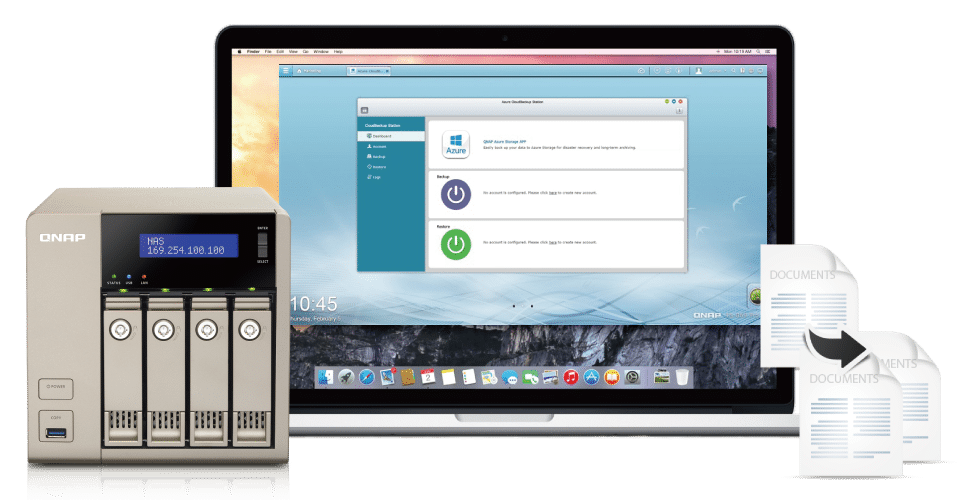Click the info button in Azure window toolbar
980x500 pixels.
pyautogui.click(x=679, y=111)
